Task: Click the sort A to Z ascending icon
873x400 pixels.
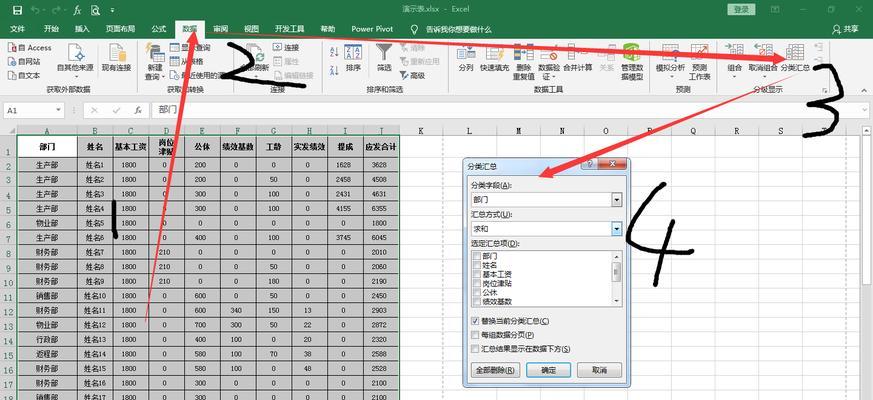Action: (x=334, y=52)
